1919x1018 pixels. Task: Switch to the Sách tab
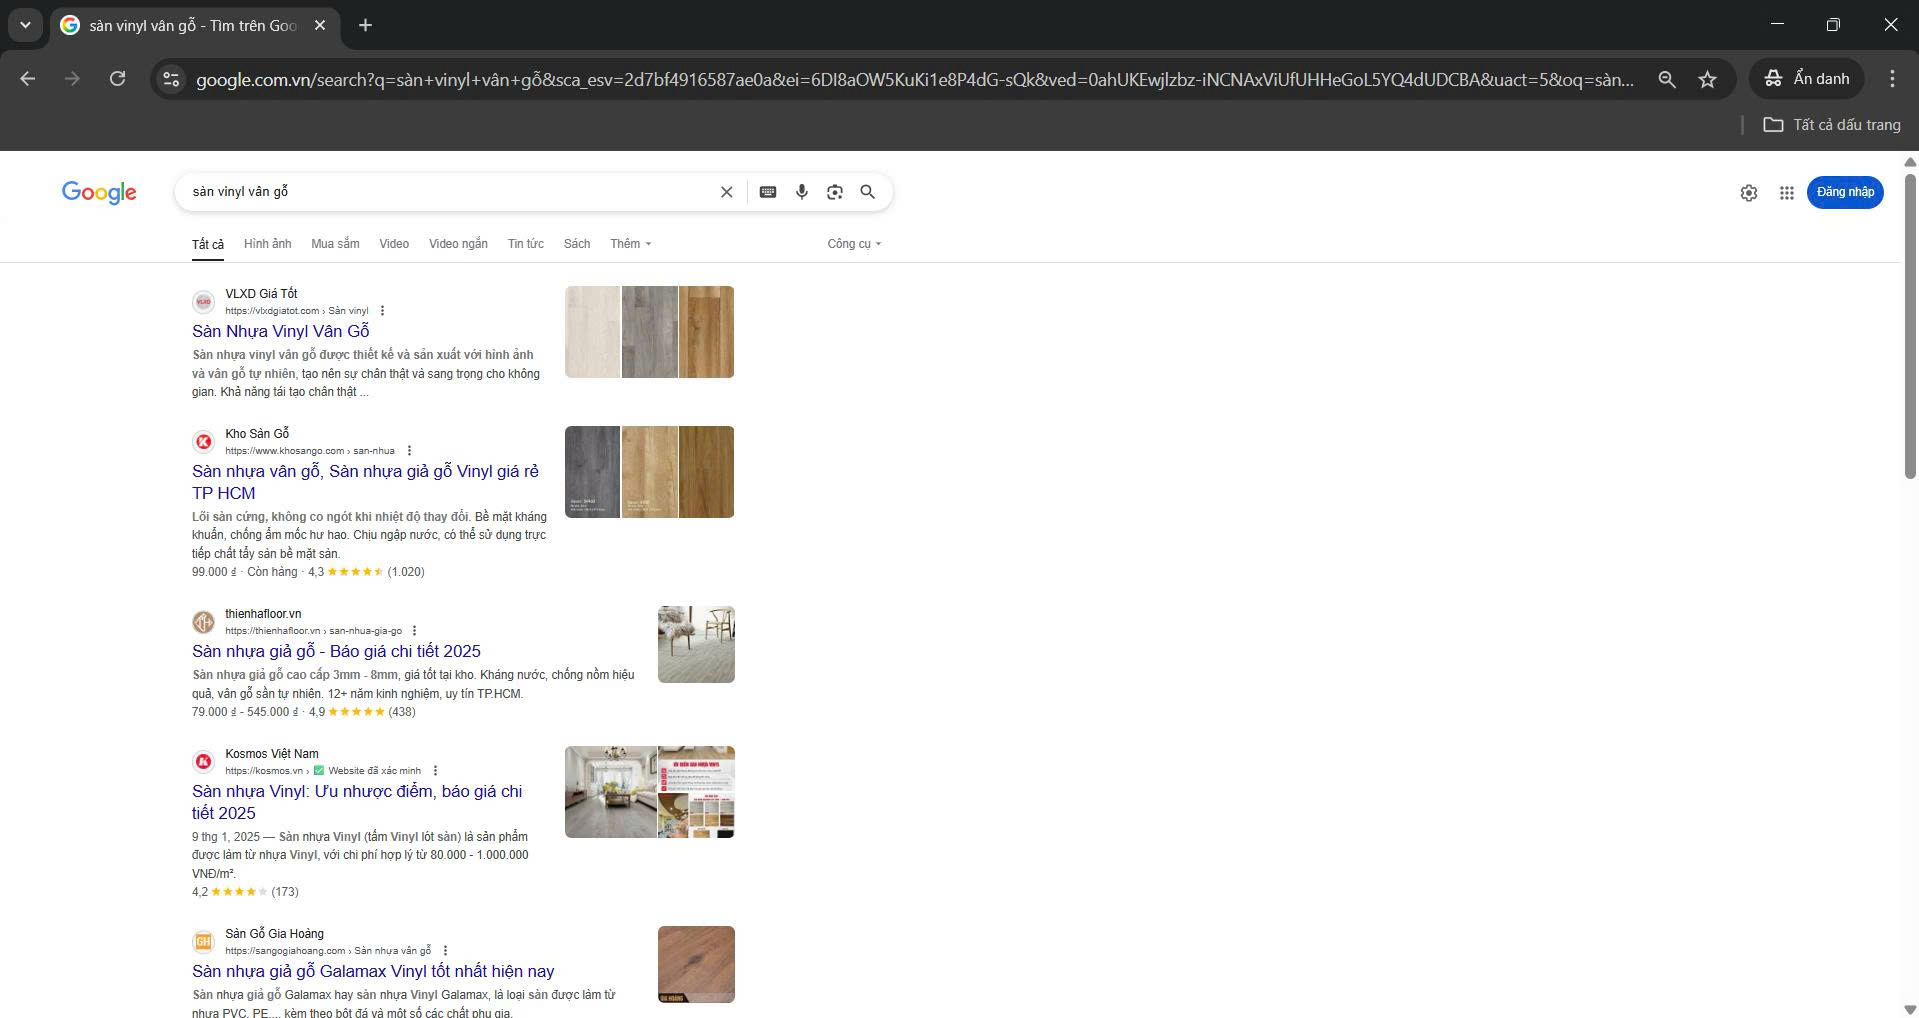pyautogui.click(x=577, y=244)
